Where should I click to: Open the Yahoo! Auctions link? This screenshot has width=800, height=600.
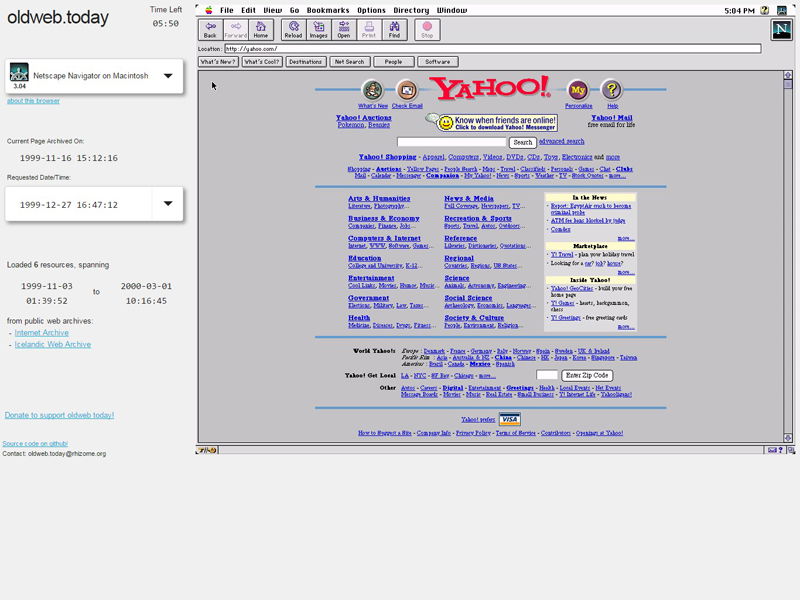coord(364,118)
